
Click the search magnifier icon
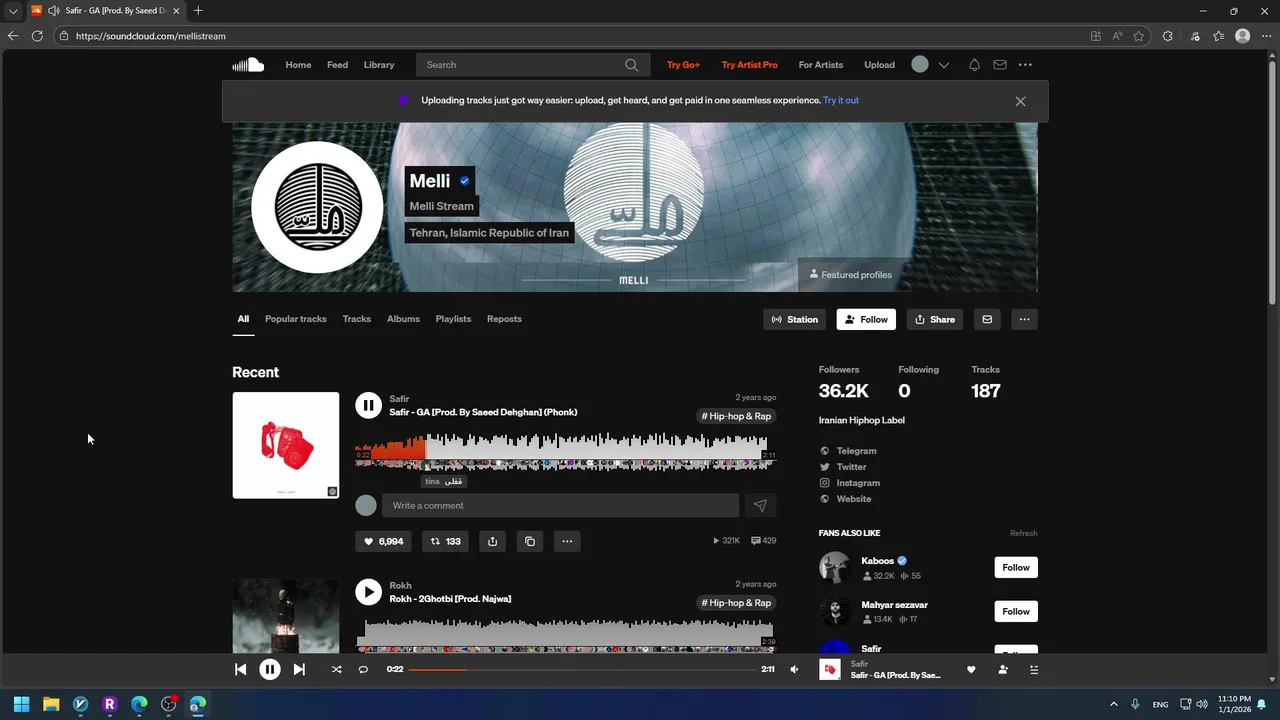(x=631, y=65)
